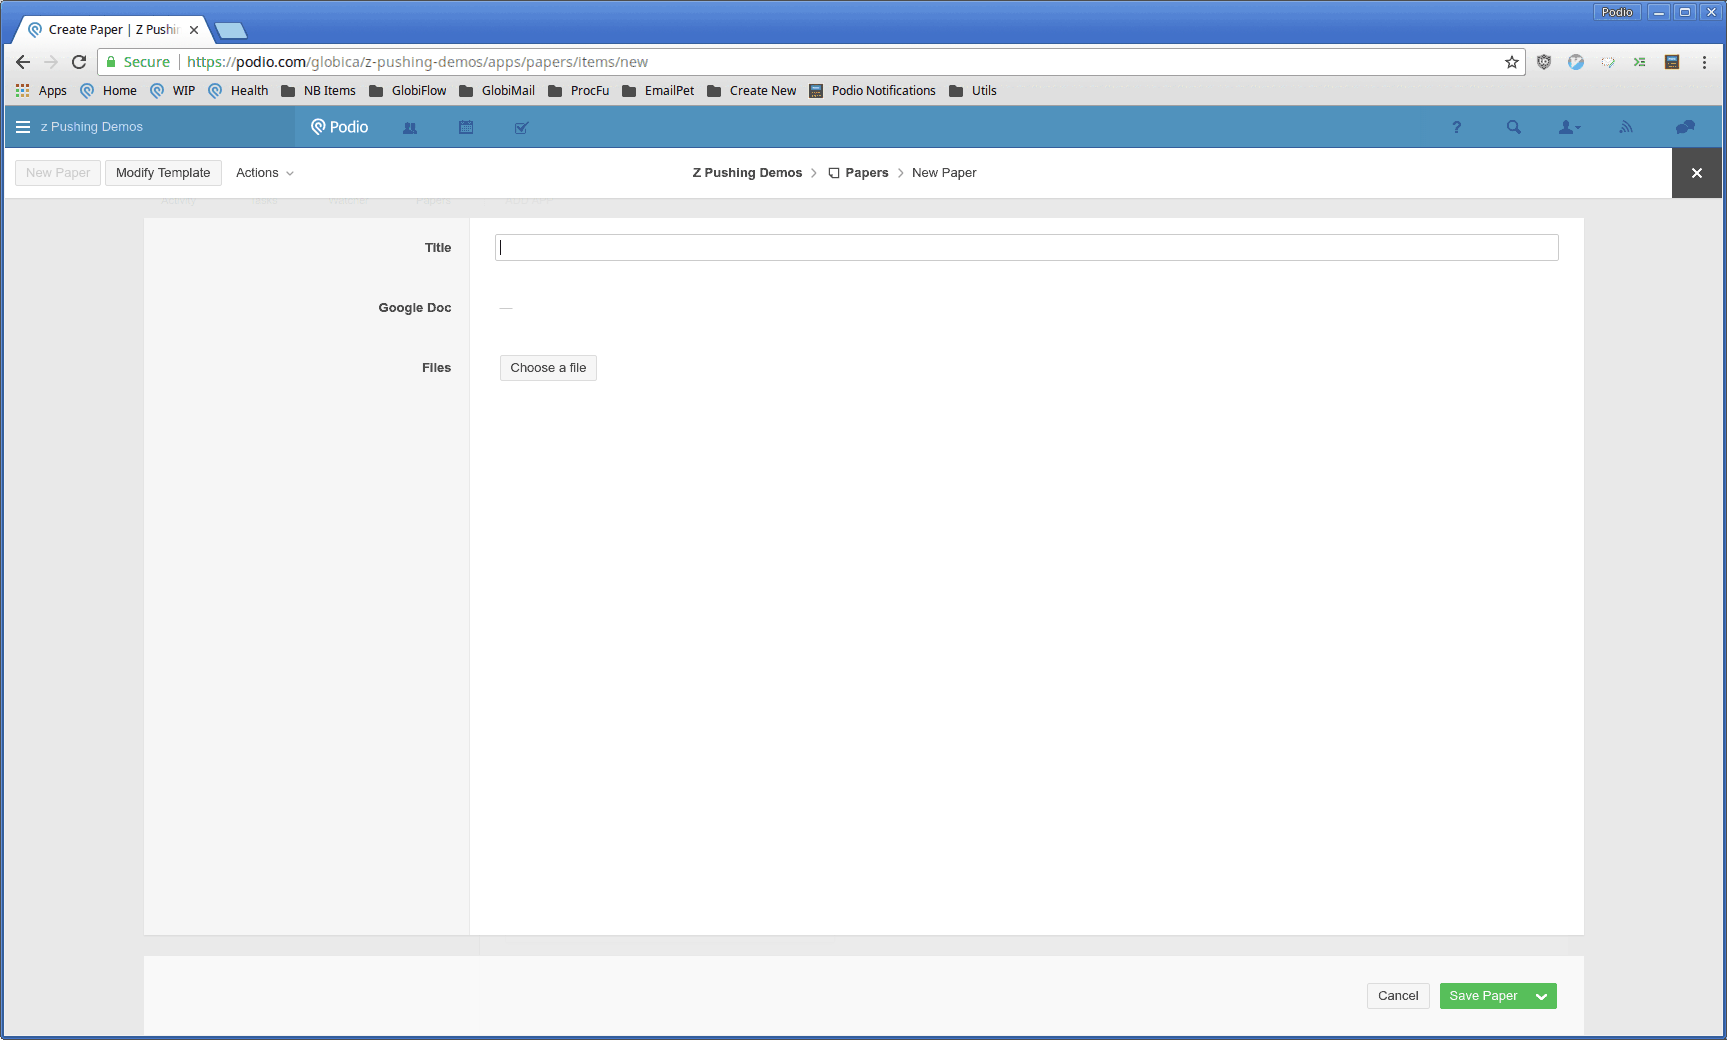Image resolution: width=1727 pixels, height=1040 pixels.
Task: Click Choose a file button
Action: pos(548,368)
